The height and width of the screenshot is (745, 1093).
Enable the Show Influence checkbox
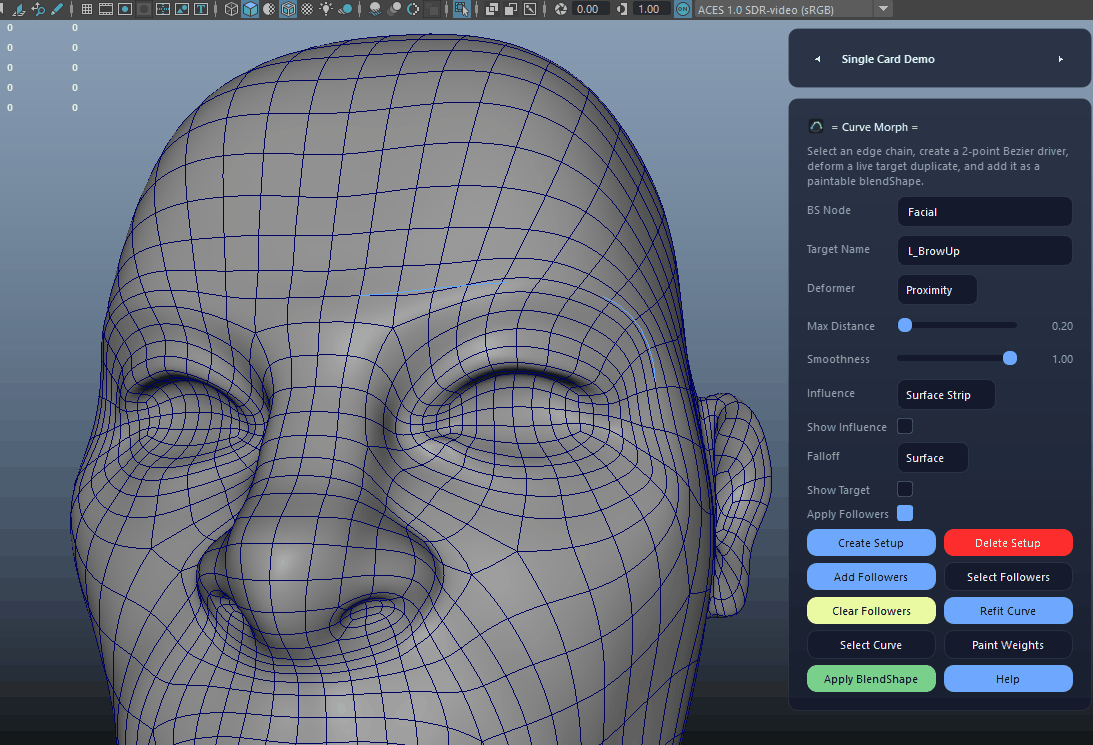click(905, 426)
